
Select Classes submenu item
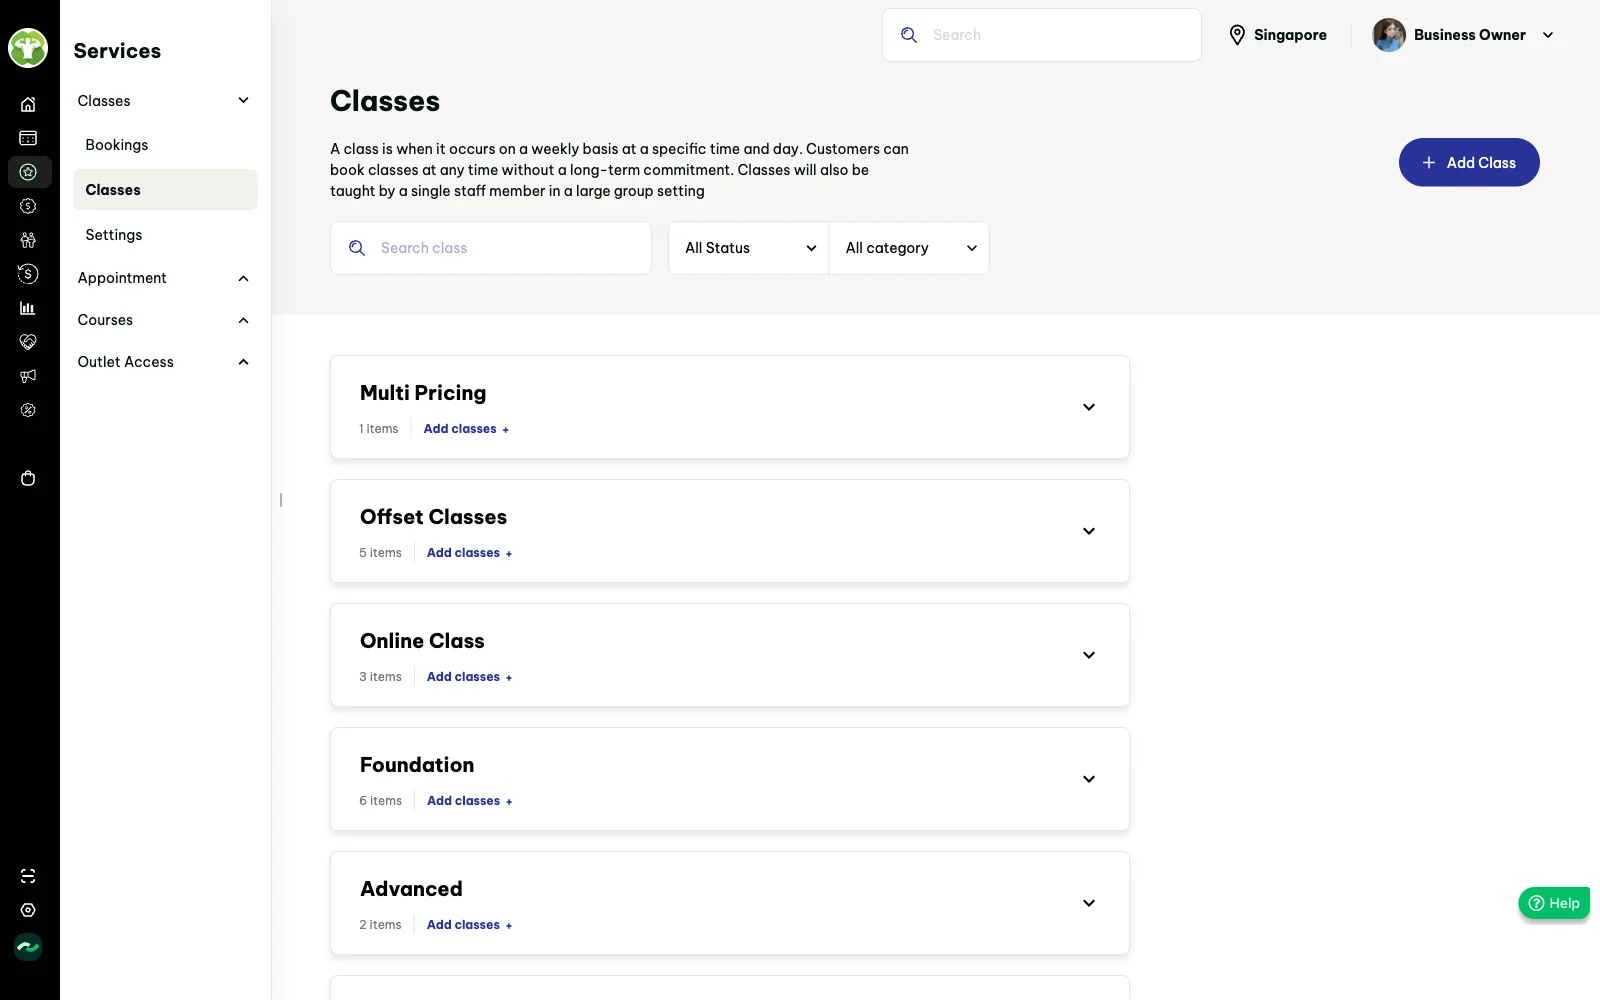[165, 190]
